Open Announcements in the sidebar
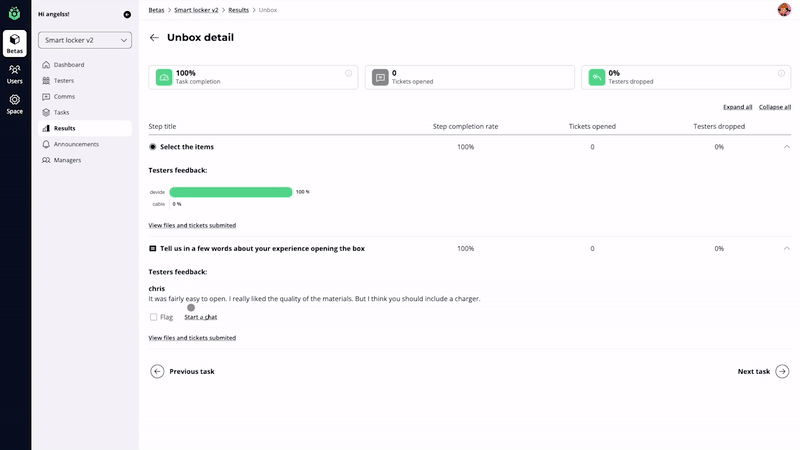The height and width of the screenshot is (450, 800). tap(76, 144)
